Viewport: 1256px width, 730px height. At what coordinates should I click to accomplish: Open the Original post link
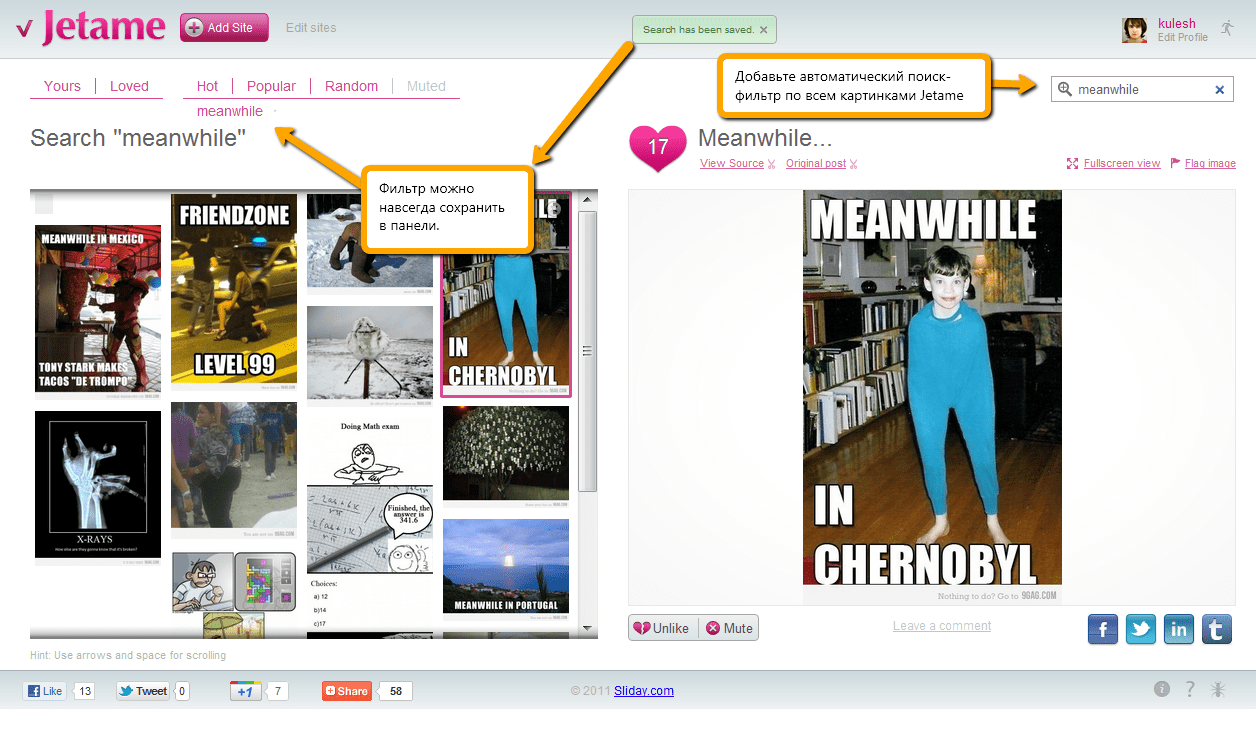pos(816,163)
